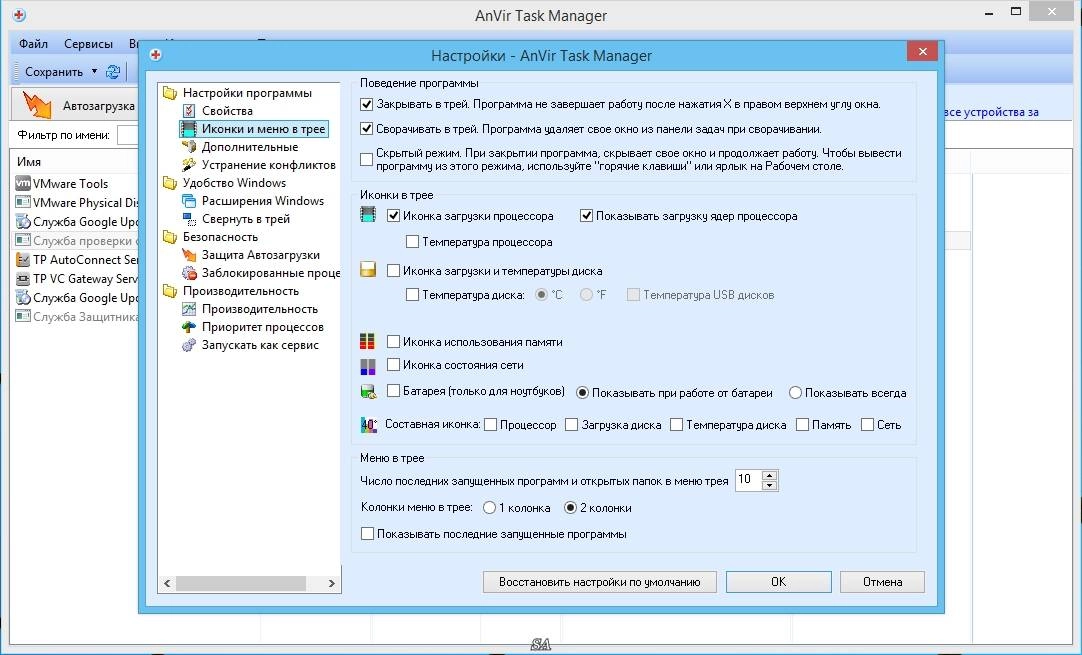Open the Устранение конфликтов page
This screenshot has height=655, width=1082.
[268, 164]
